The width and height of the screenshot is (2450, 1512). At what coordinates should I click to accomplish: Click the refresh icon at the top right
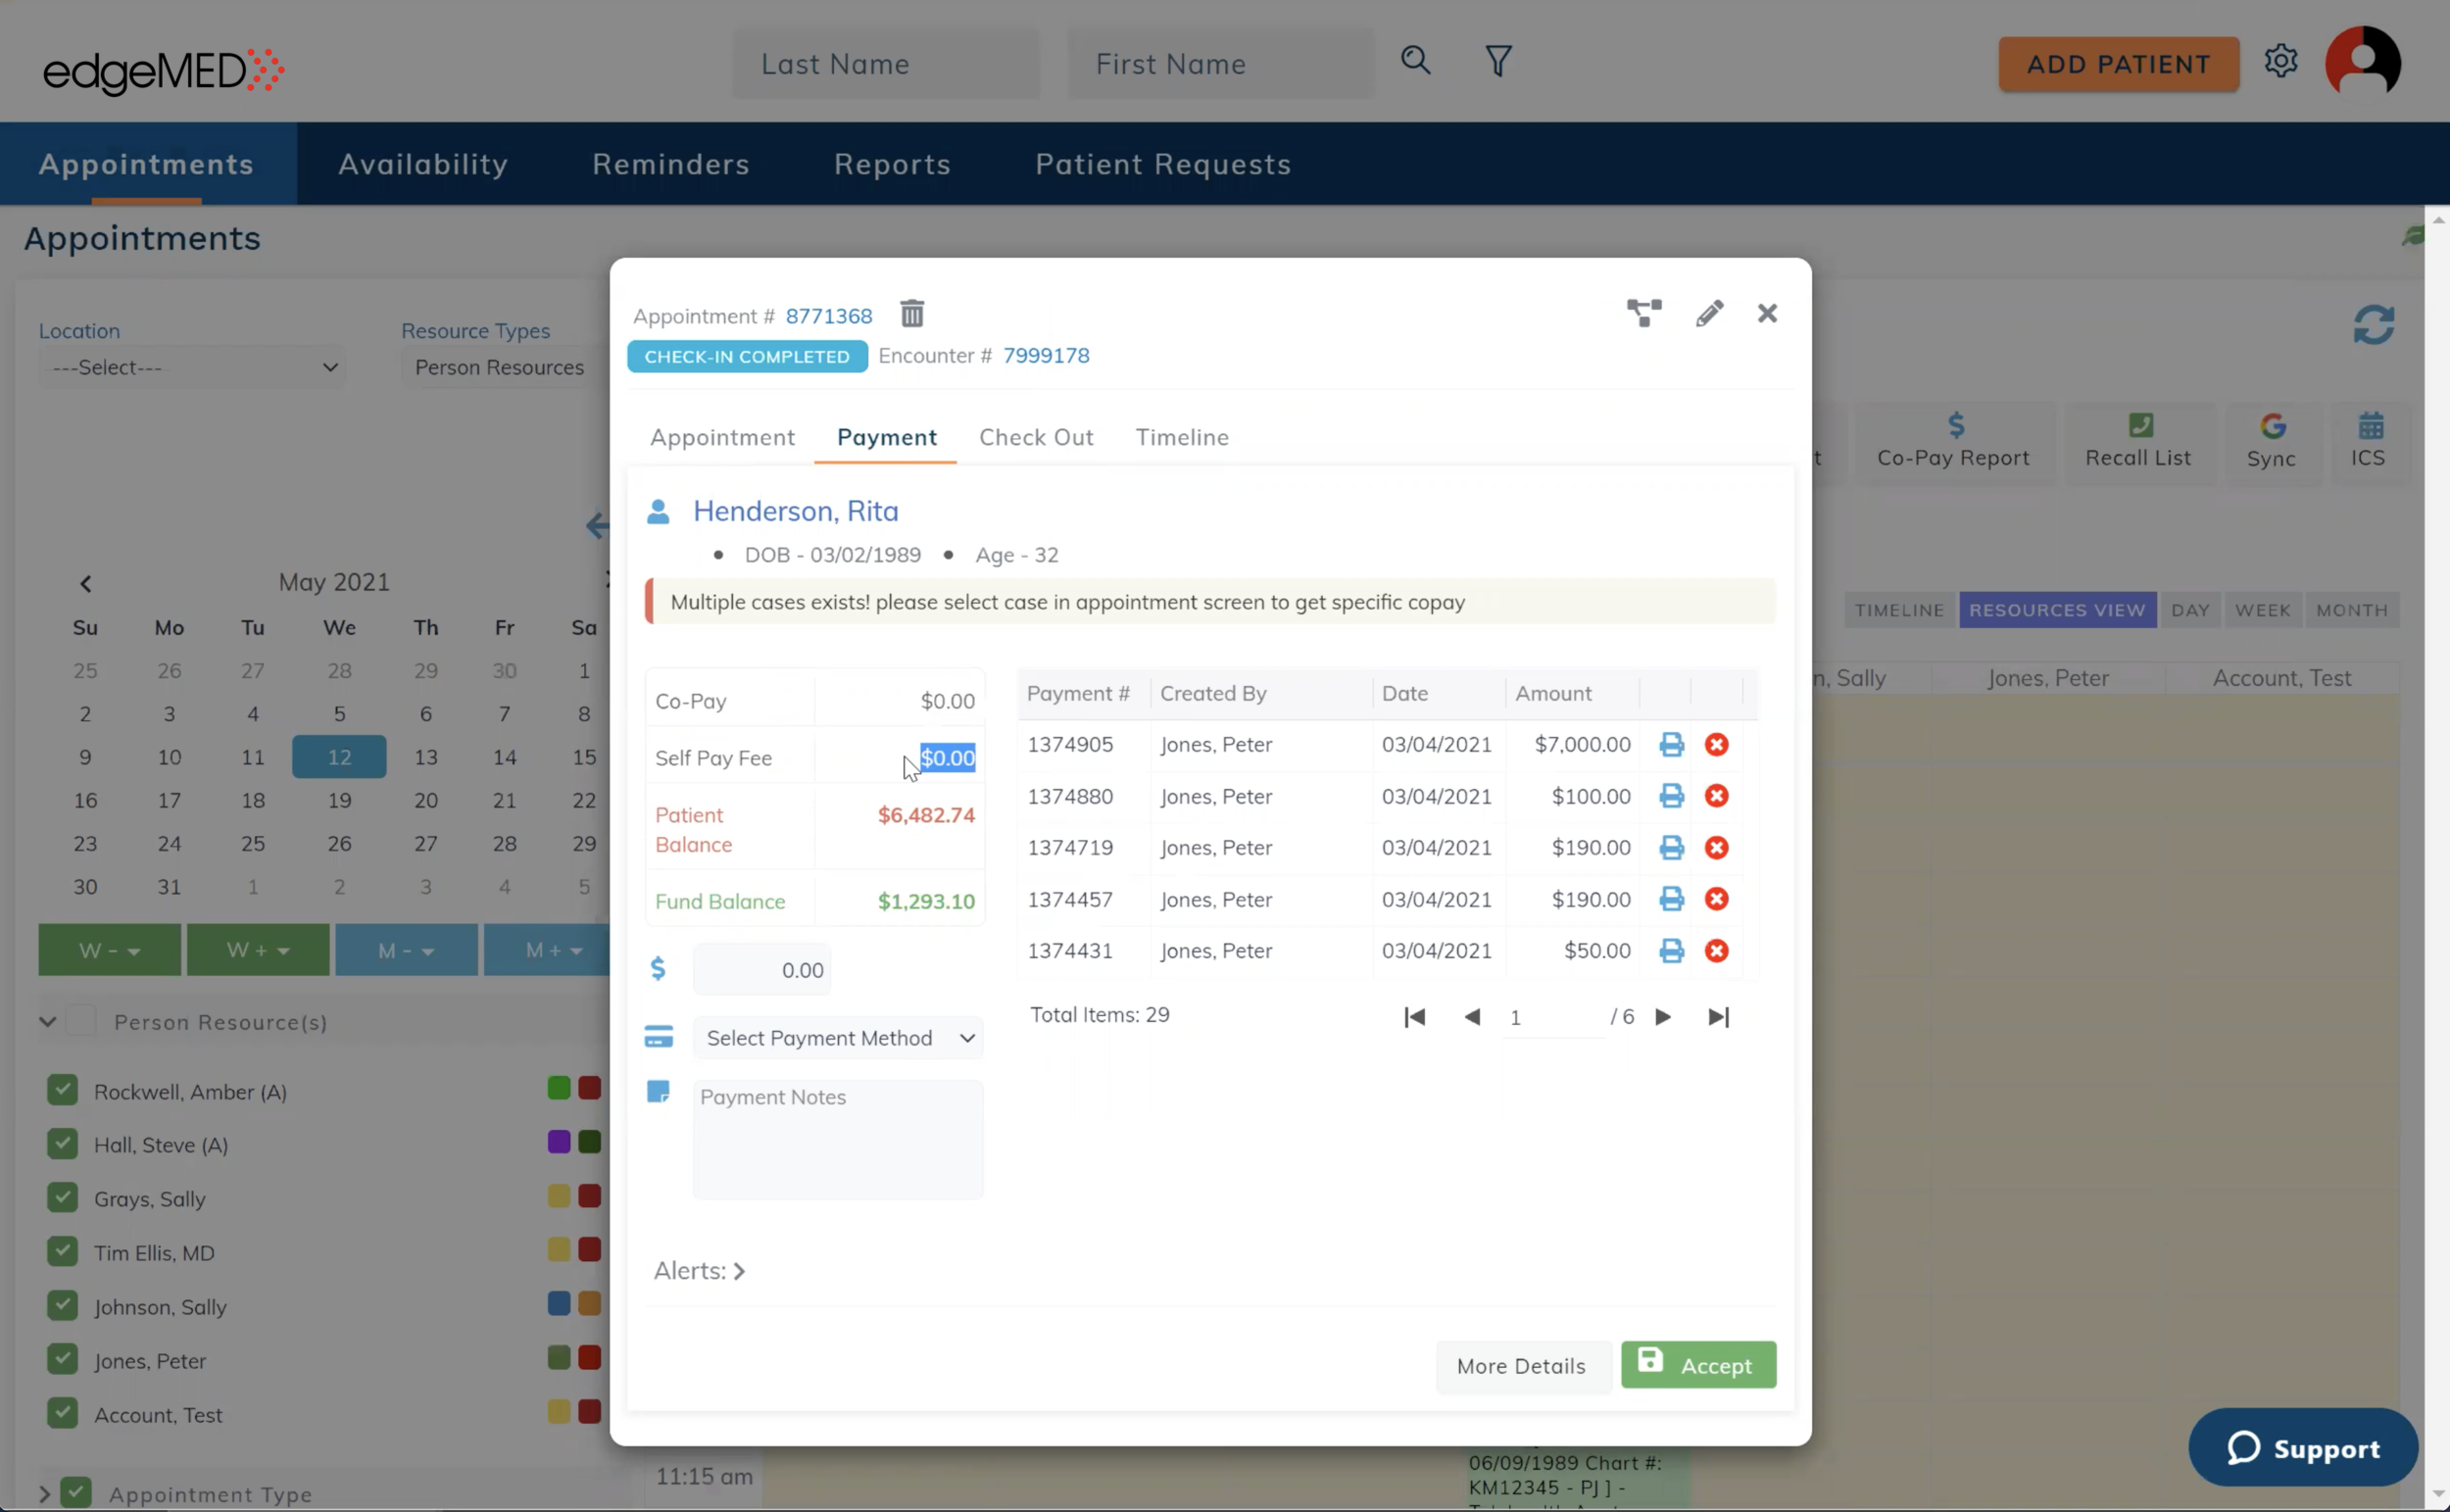coord(2373,325)
